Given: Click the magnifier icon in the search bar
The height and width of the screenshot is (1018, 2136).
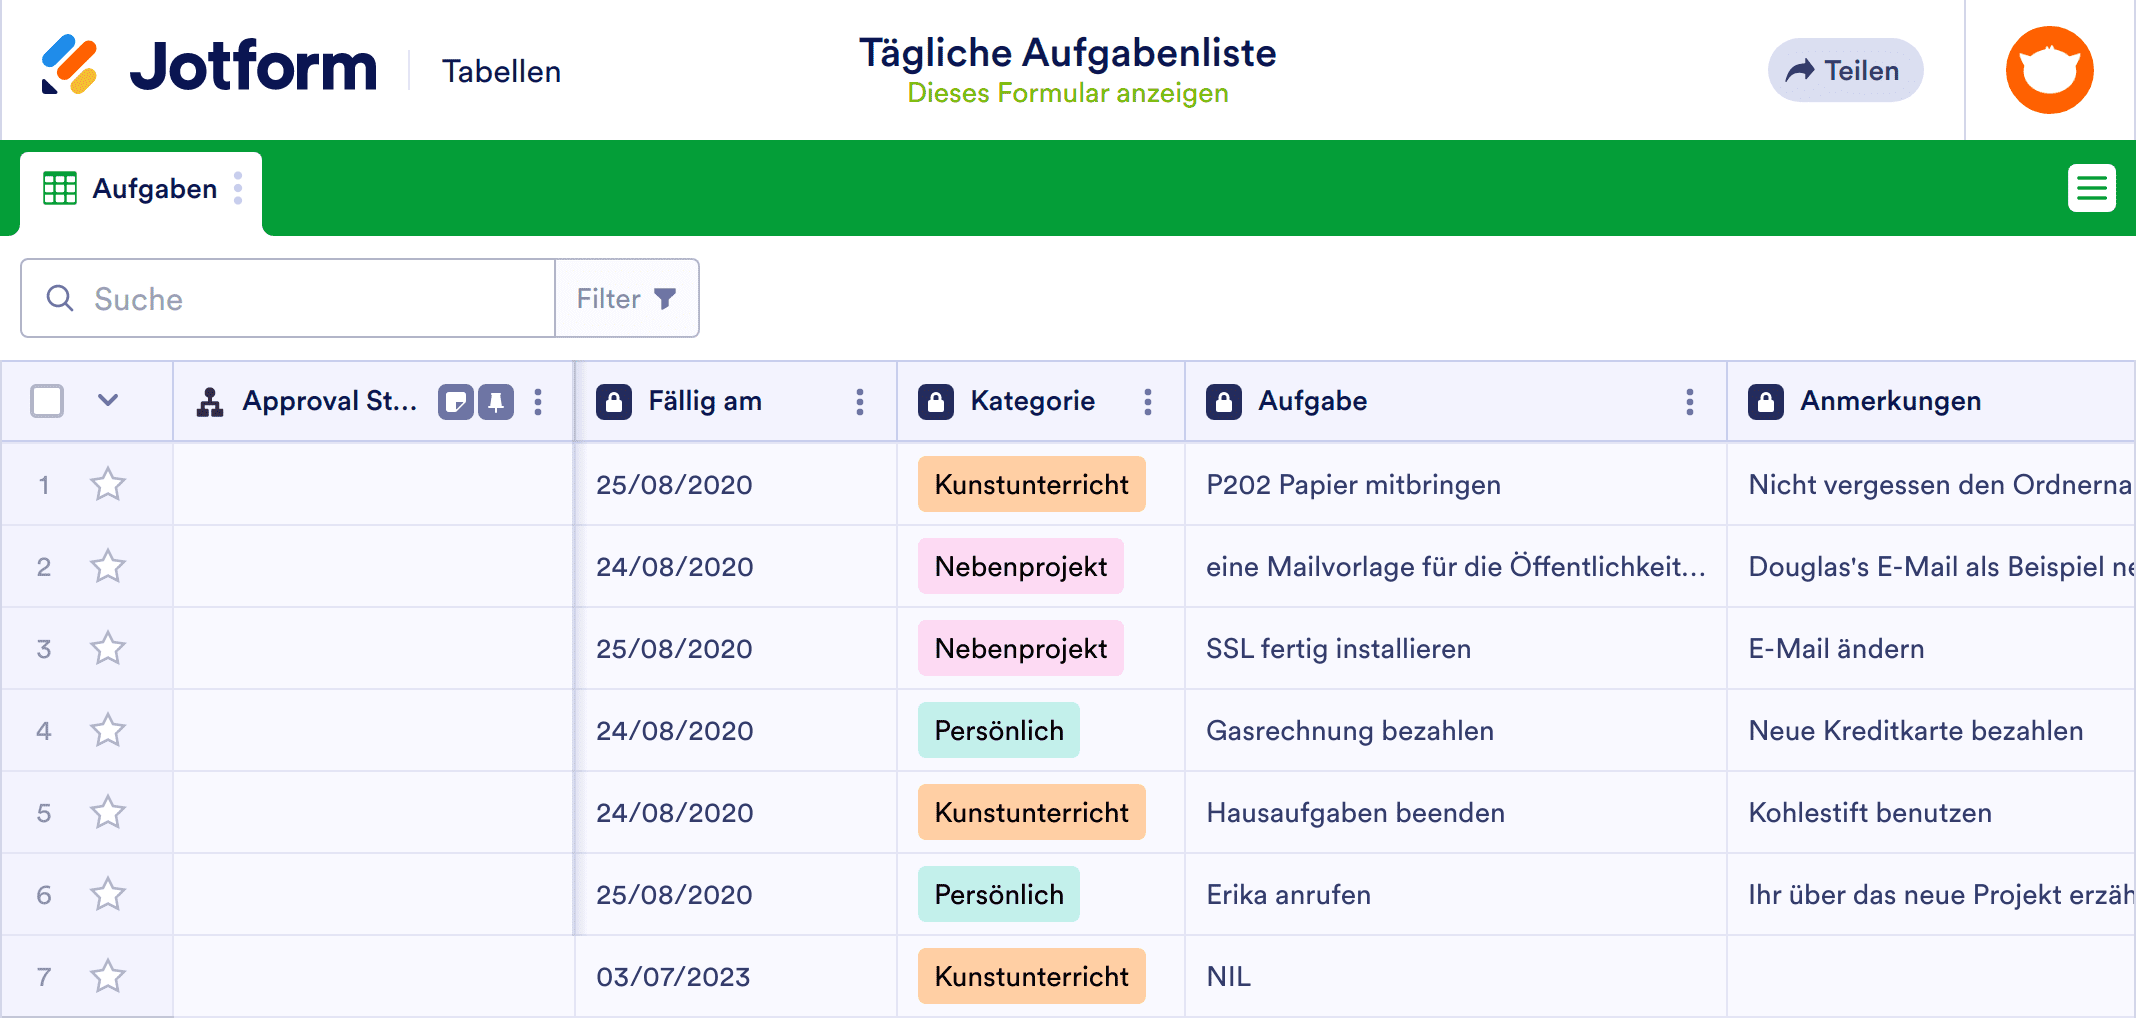Looking at the screenshot, I should [x=59, y=298].
